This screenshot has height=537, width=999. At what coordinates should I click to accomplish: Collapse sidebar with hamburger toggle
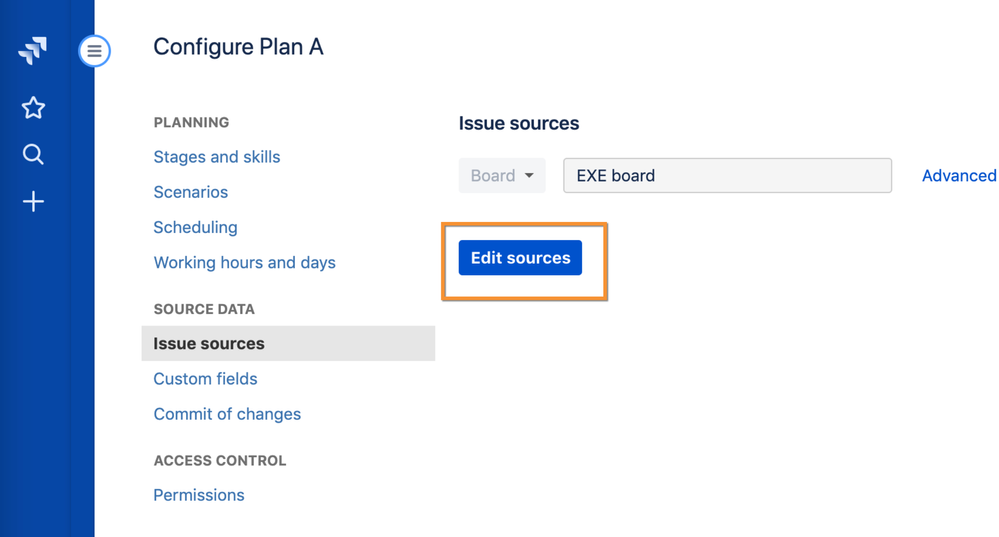click(94, 50)
